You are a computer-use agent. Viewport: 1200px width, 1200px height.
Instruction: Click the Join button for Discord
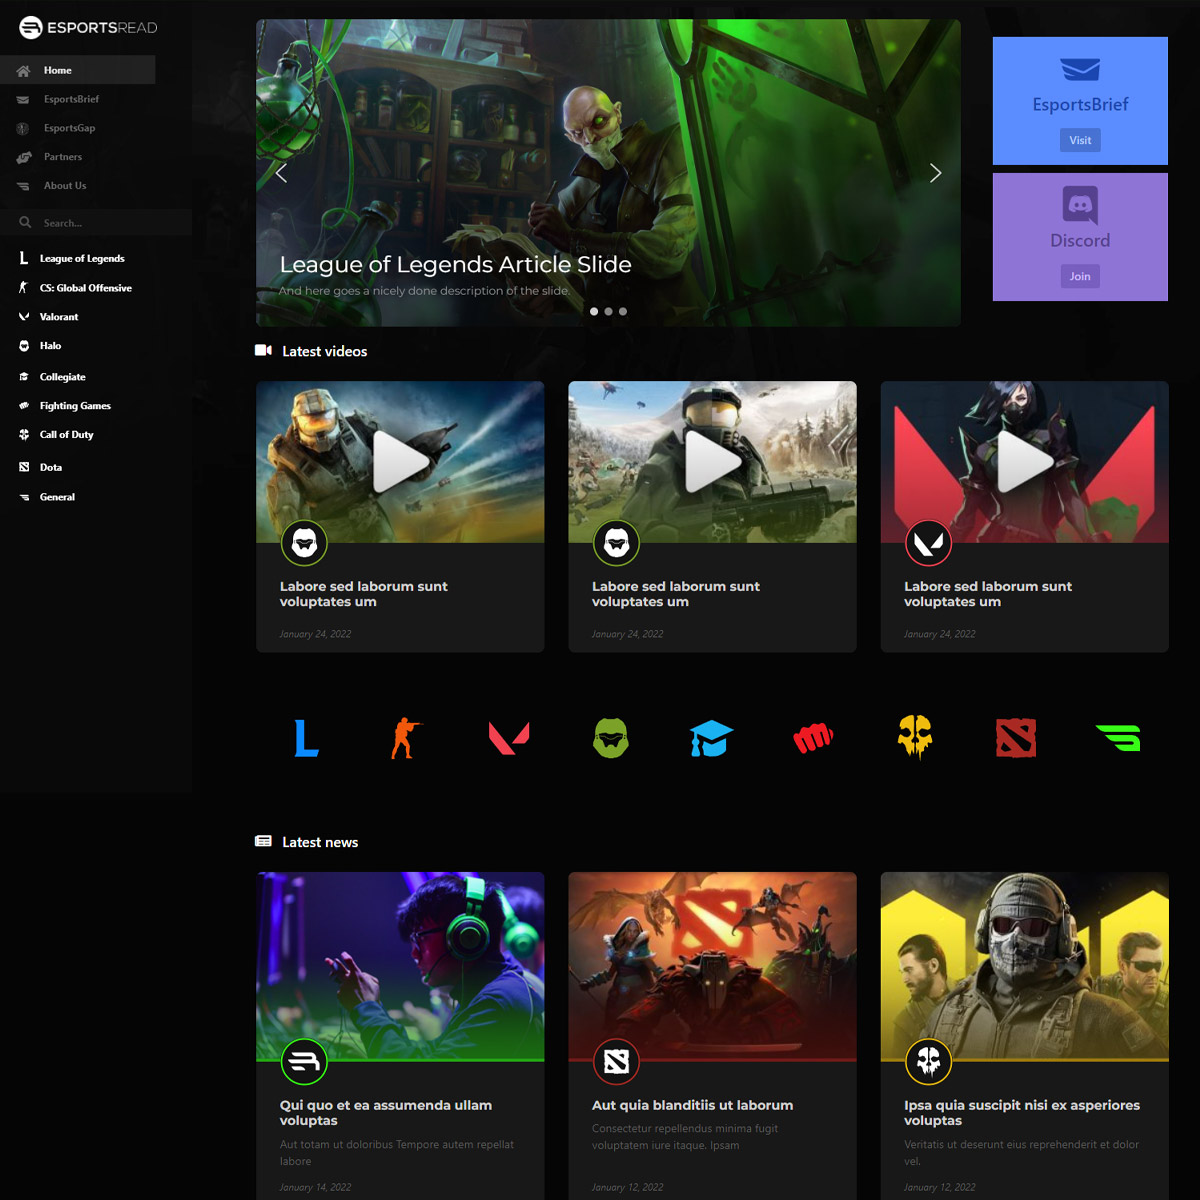[x=1080, y=276]
